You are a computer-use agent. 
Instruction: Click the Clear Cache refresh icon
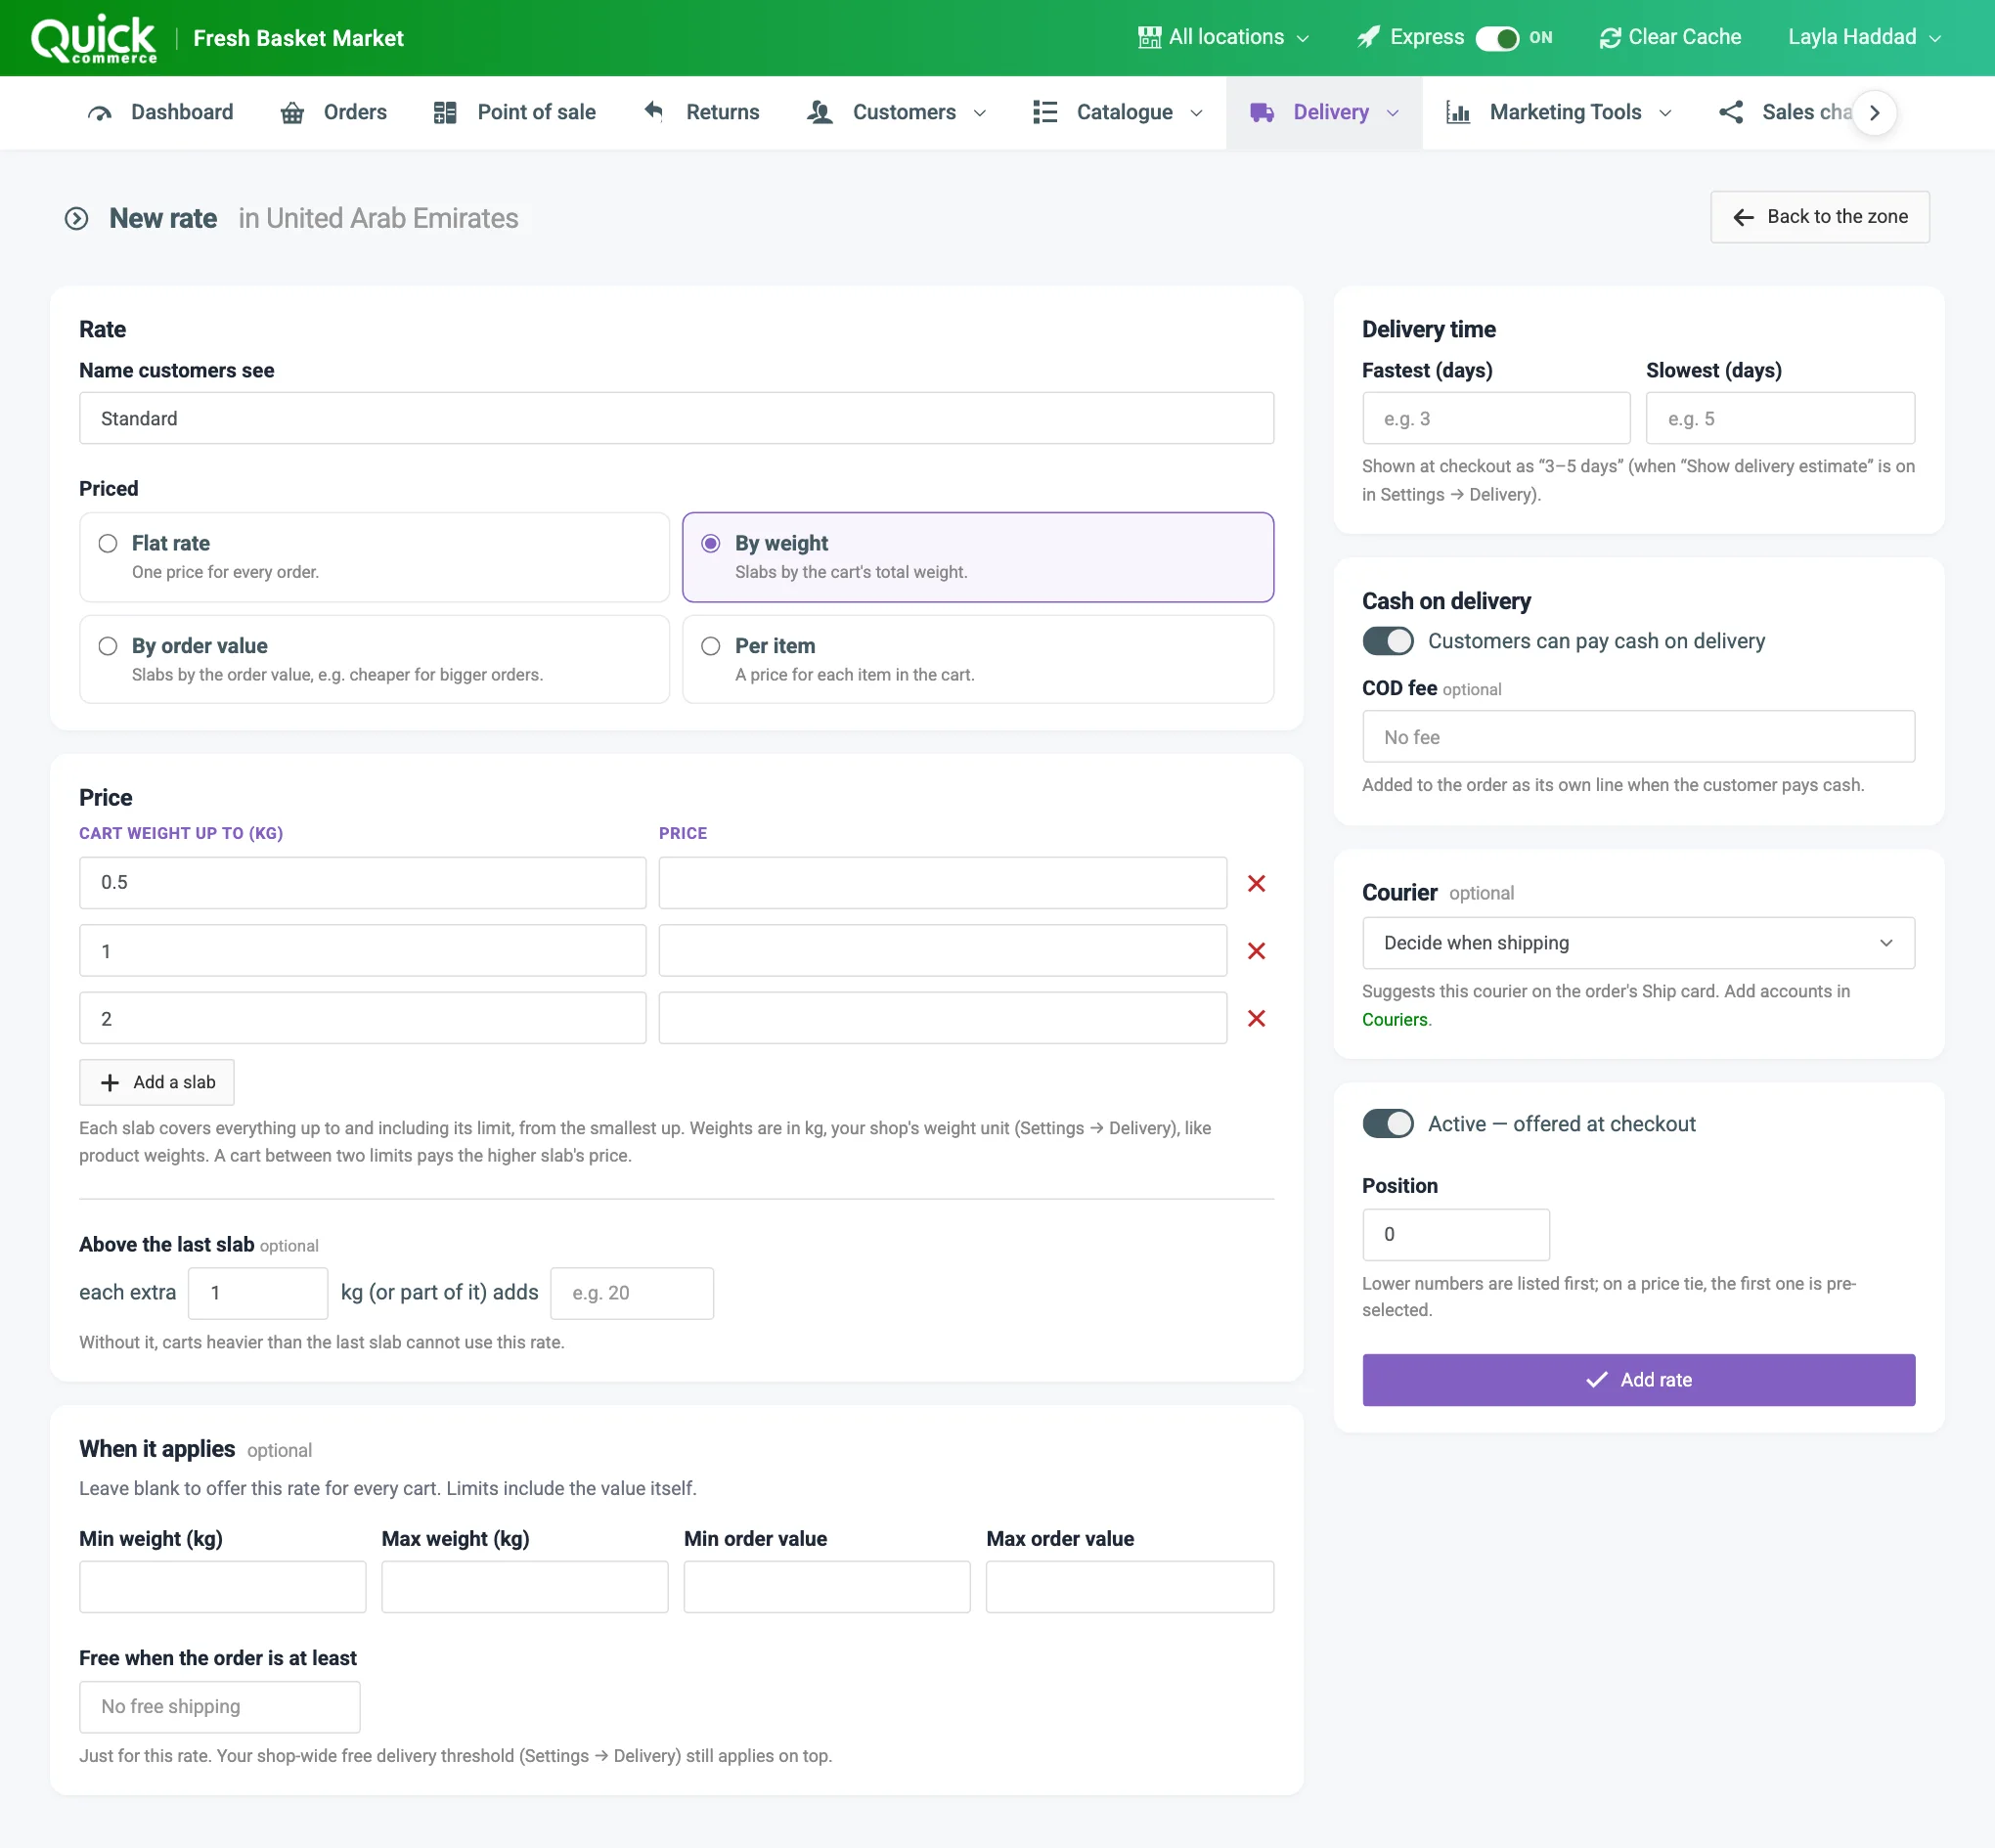[1609, 38]
